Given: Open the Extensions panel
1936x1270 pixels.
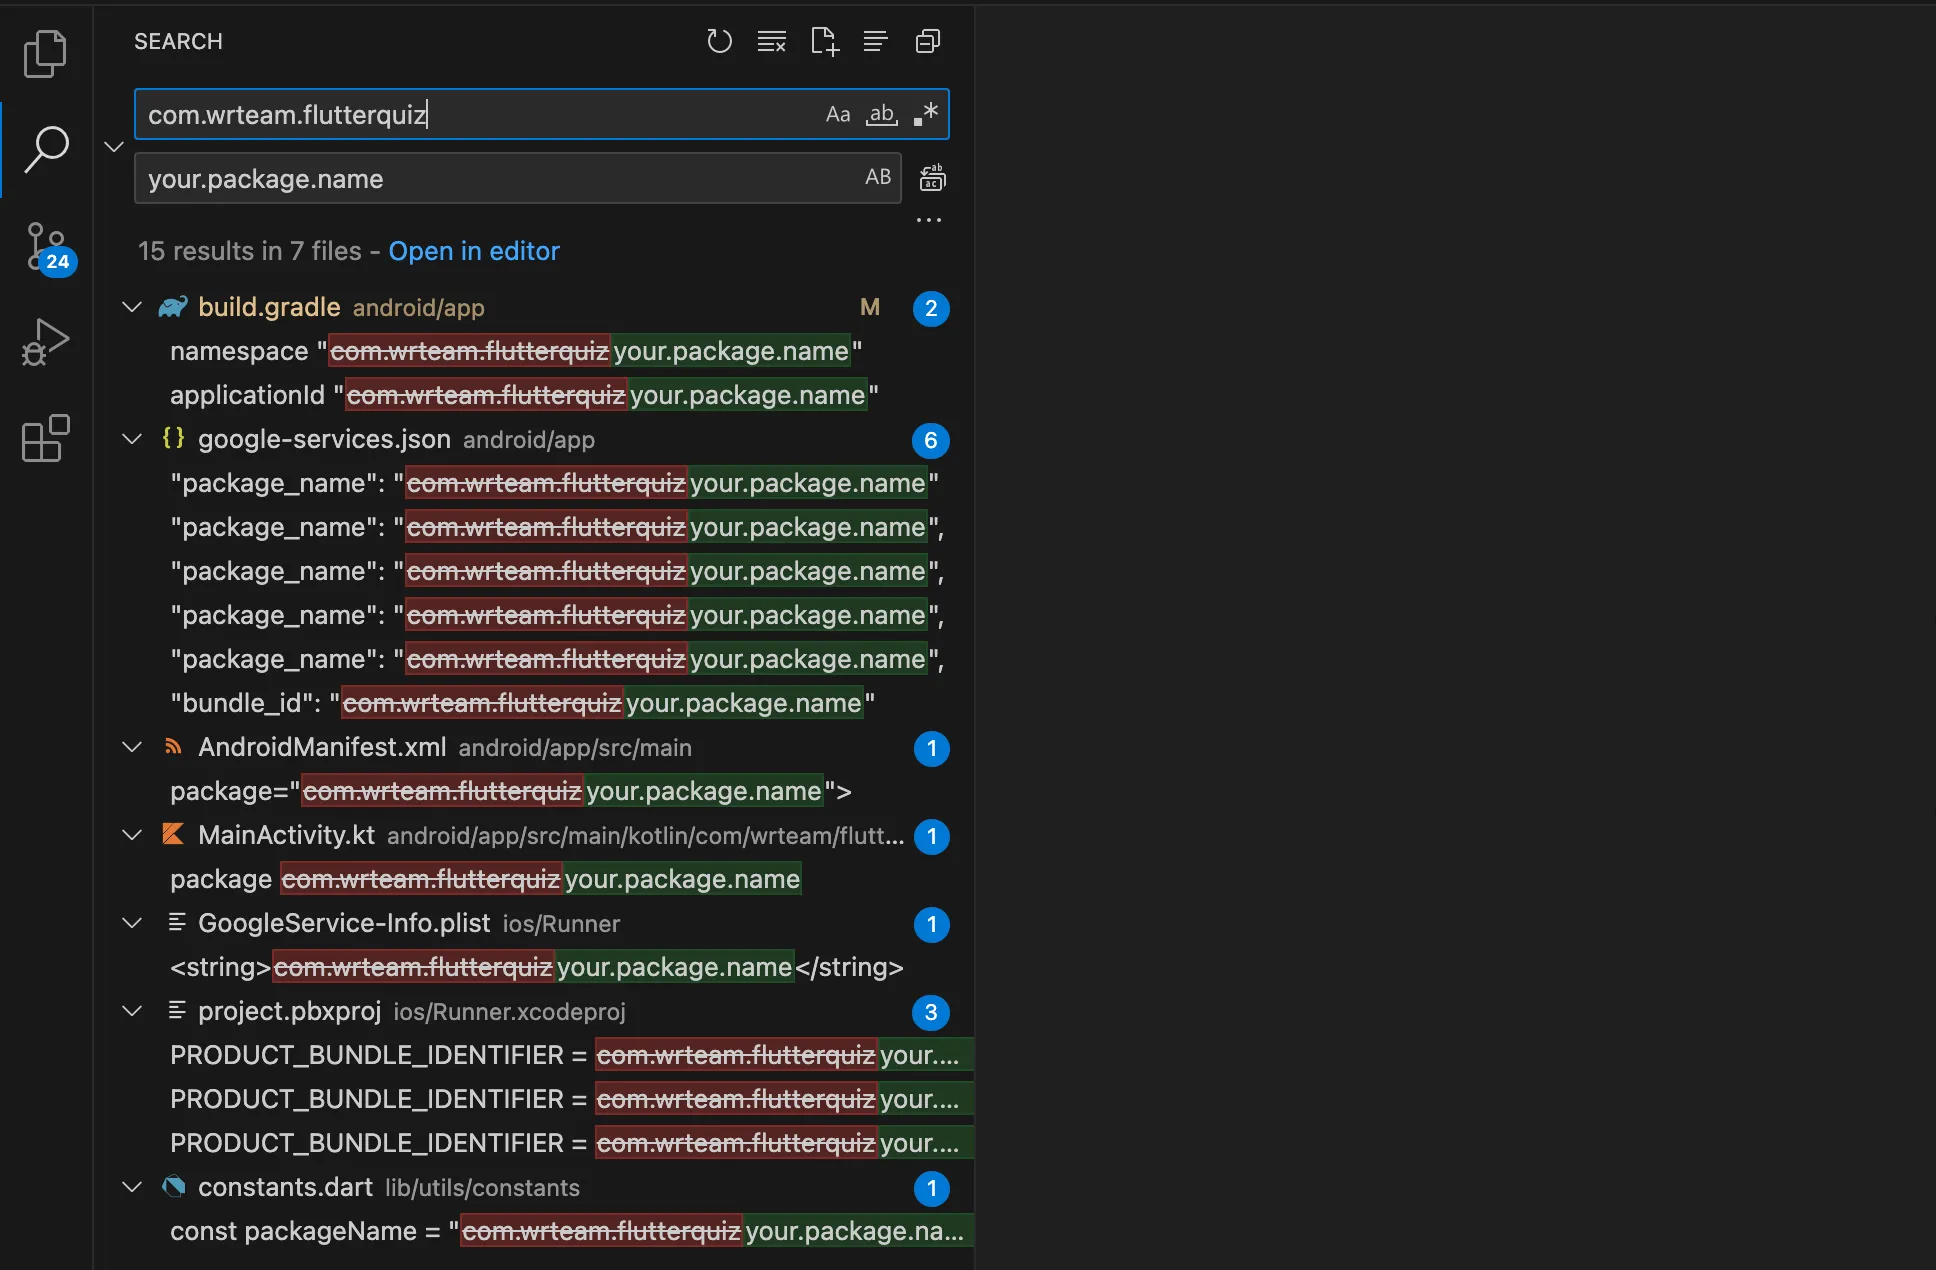Looking at the screenshot, I should pos(44,438).
